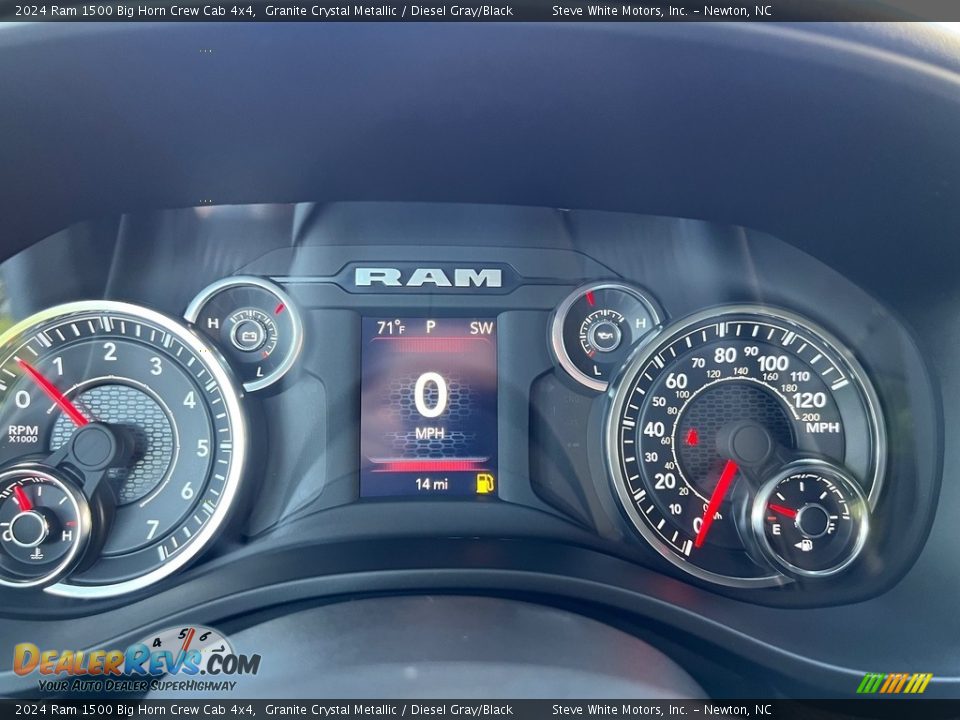Click the RAM logo badge
This screenshot has height=720, width=960.
click(x=428, y=277)
